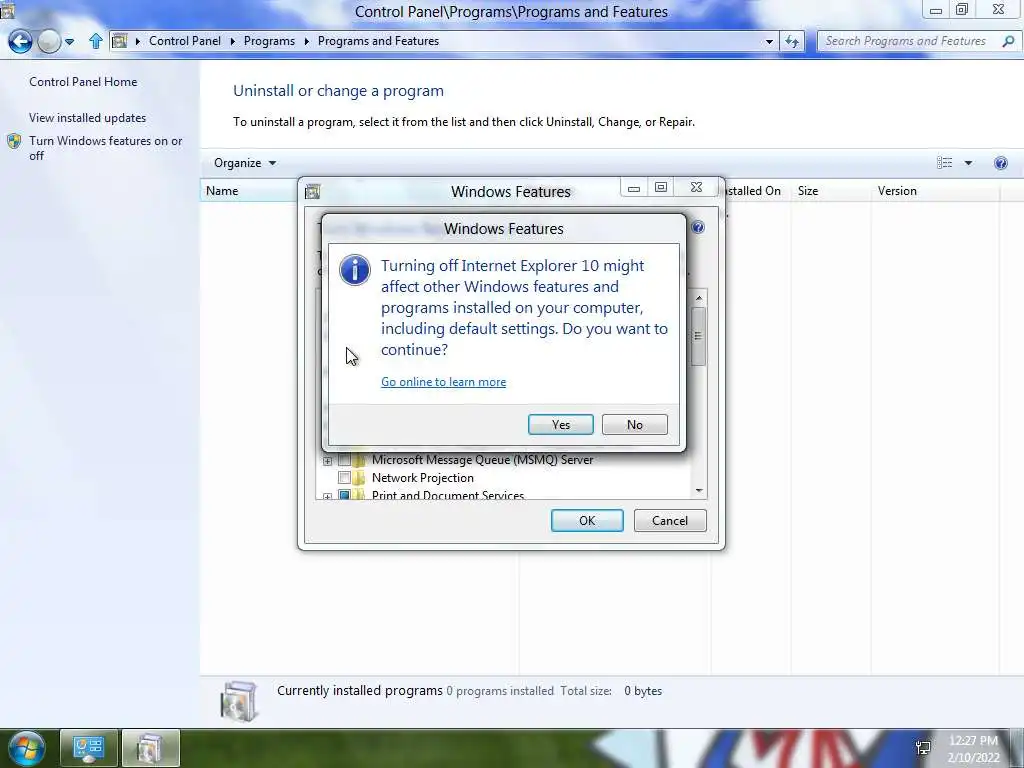Refresh the Programs and Features view
The image size is (1024, 768).
pos(792,41)
